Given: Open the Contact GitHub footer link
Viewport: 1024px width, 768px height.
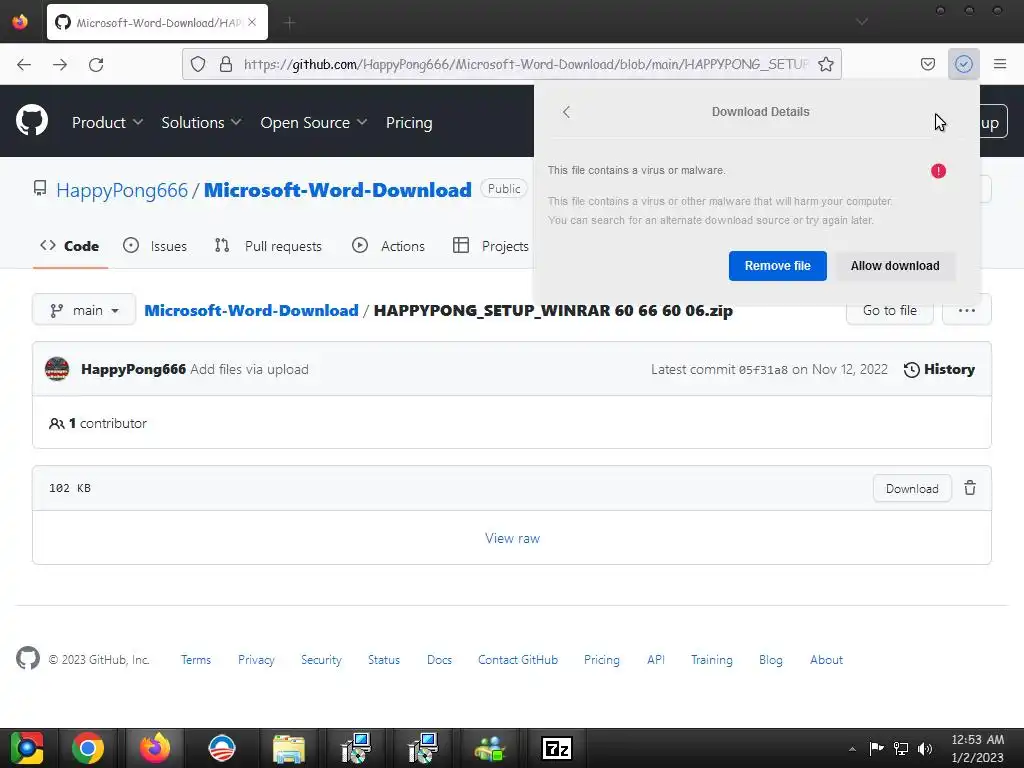Looking at the screenshot, I should 518,660.
